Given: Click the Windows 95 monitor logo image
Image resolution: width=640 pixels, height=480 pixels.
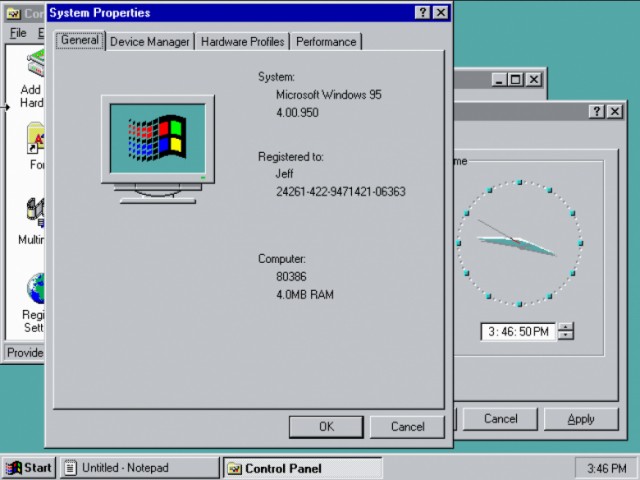Looking at the screenshot, I should [x=158, y=149].
